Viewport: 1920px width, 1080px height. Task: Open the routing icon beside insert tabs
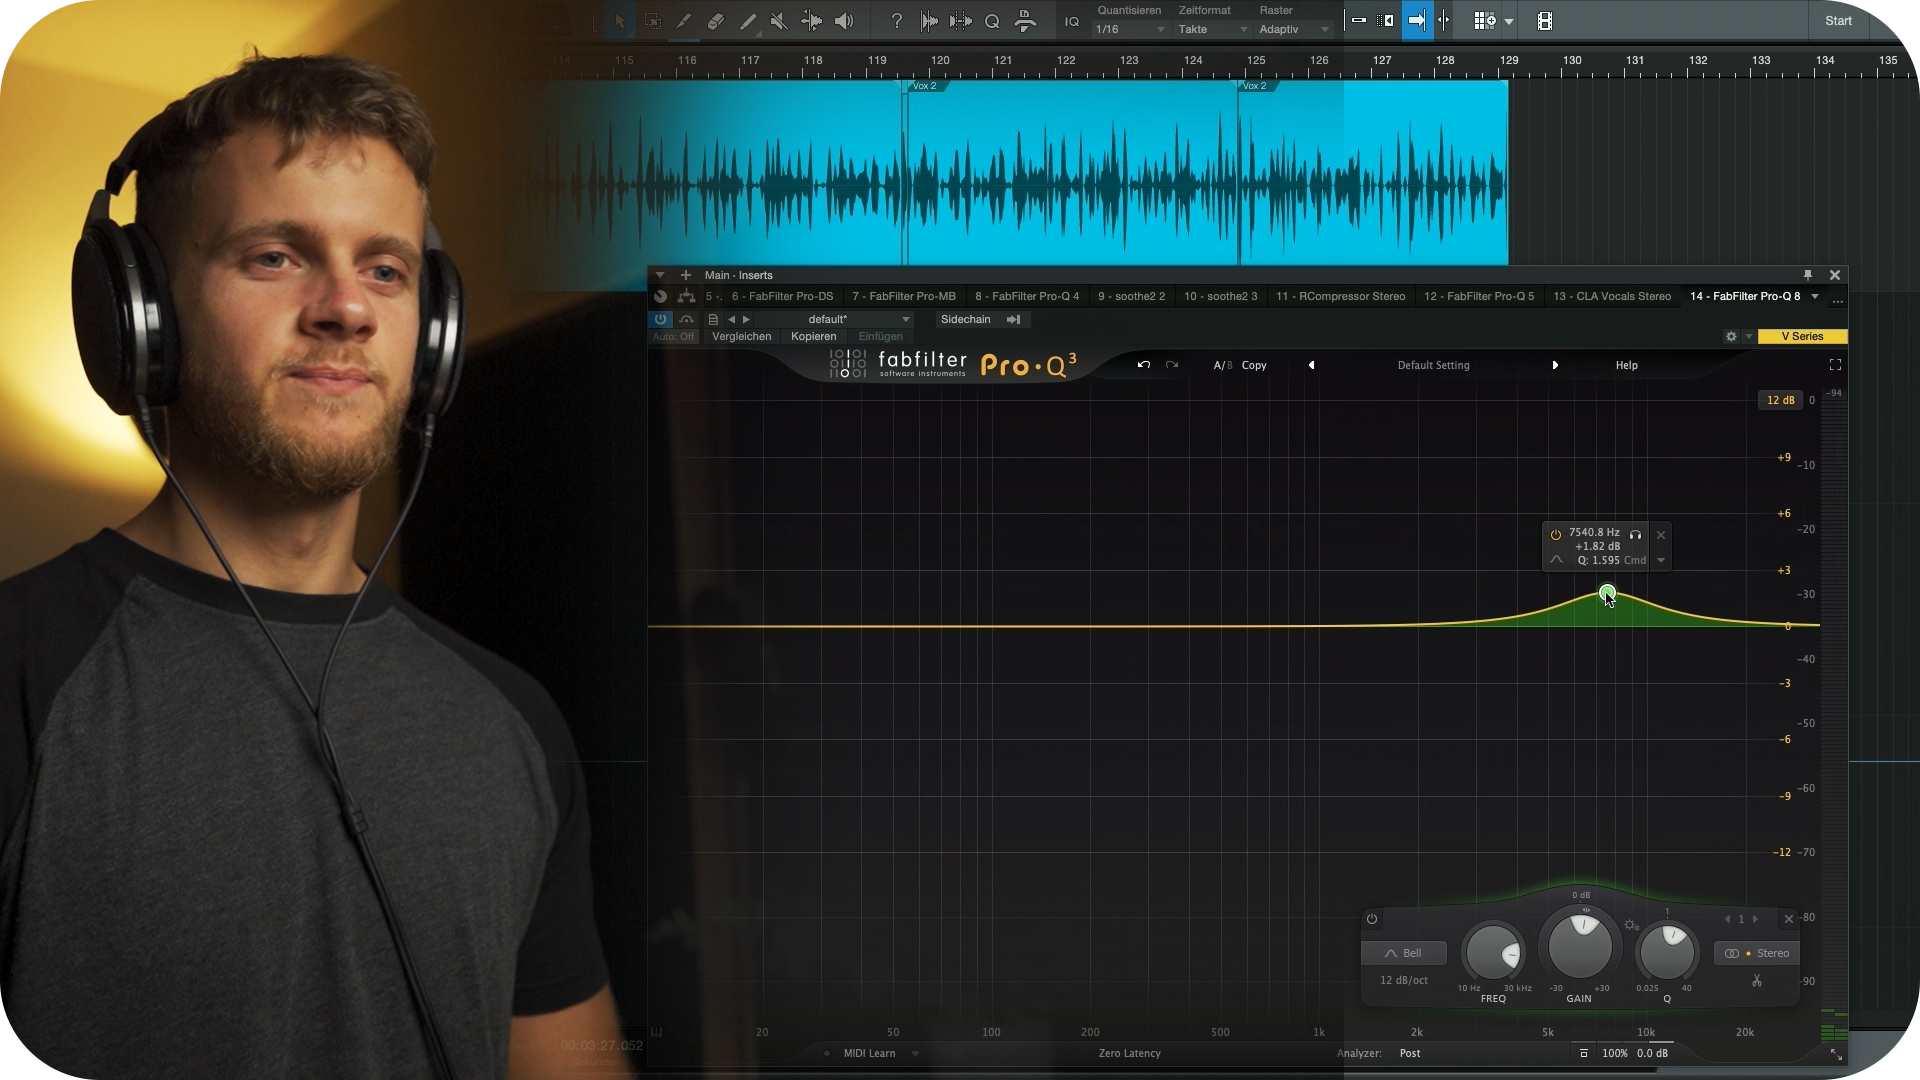coord(686,297)
